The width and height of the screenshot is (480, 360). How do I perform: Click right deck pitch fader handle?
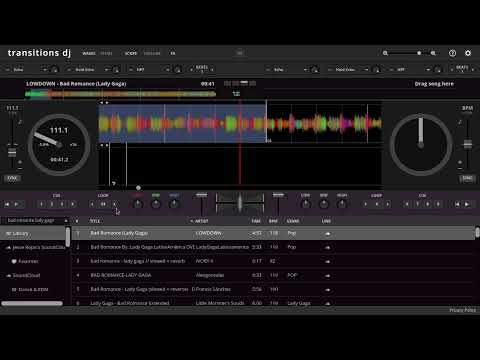468,144
